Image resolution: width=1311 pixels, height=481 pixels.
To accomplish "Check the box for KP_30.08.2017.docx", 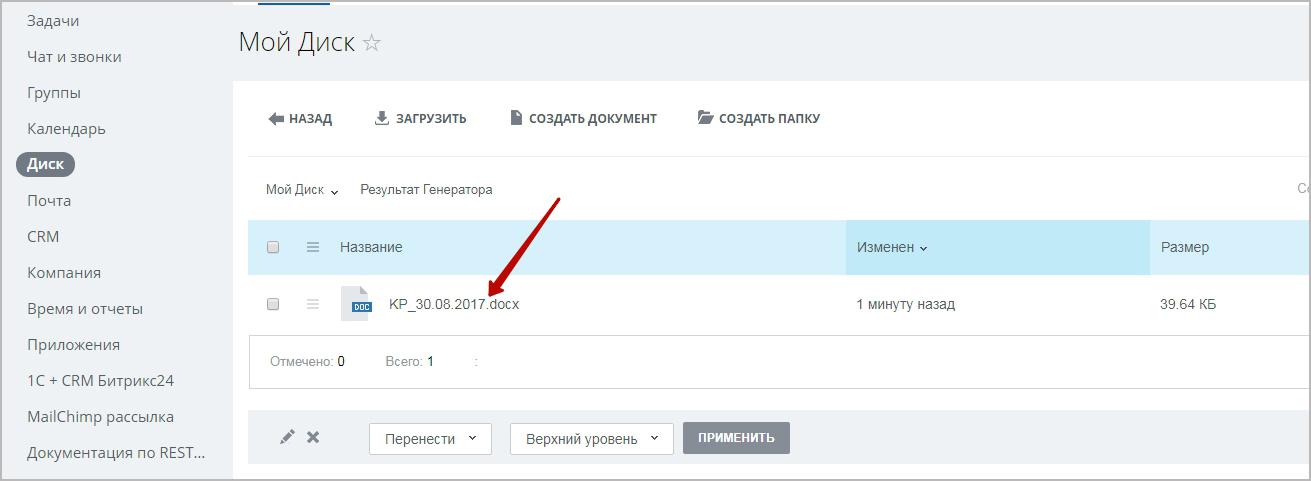I will (273, 304).
